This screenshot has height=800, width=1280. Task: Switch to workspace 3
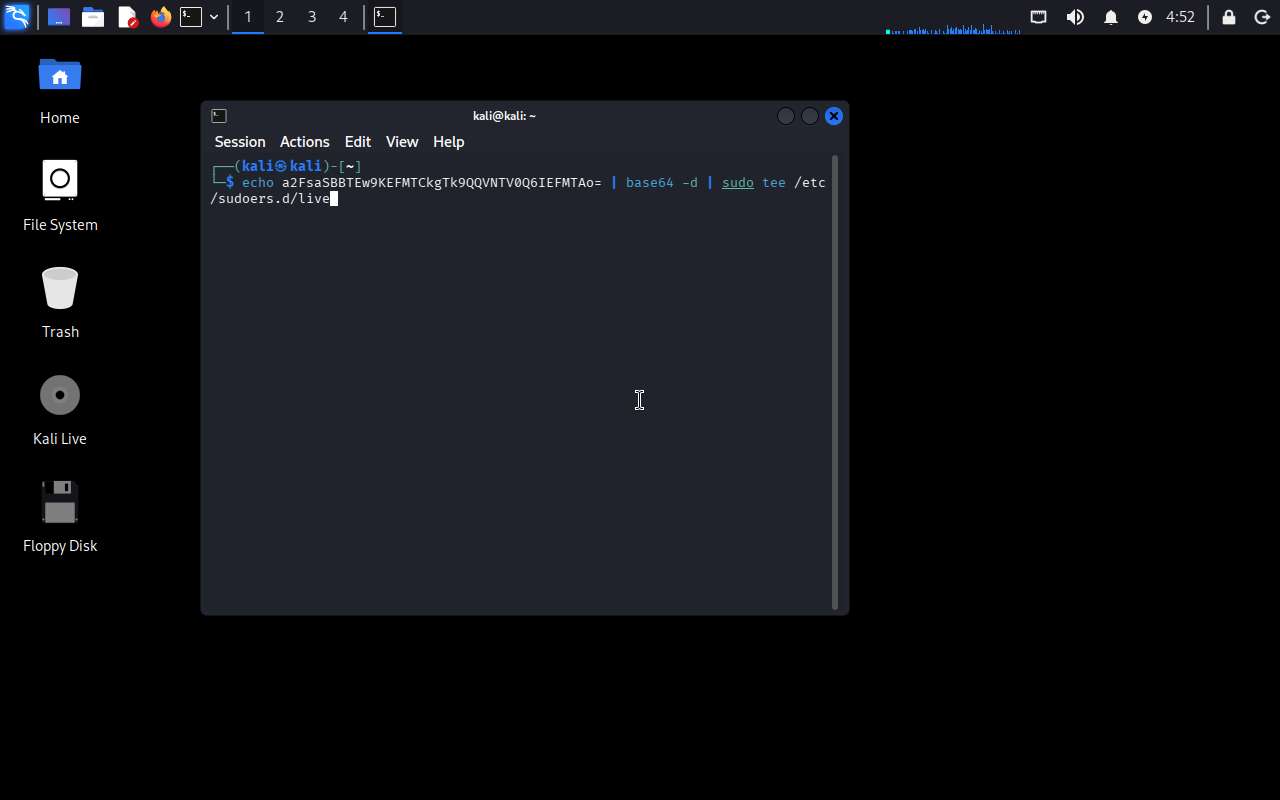(x=312, y=17)
